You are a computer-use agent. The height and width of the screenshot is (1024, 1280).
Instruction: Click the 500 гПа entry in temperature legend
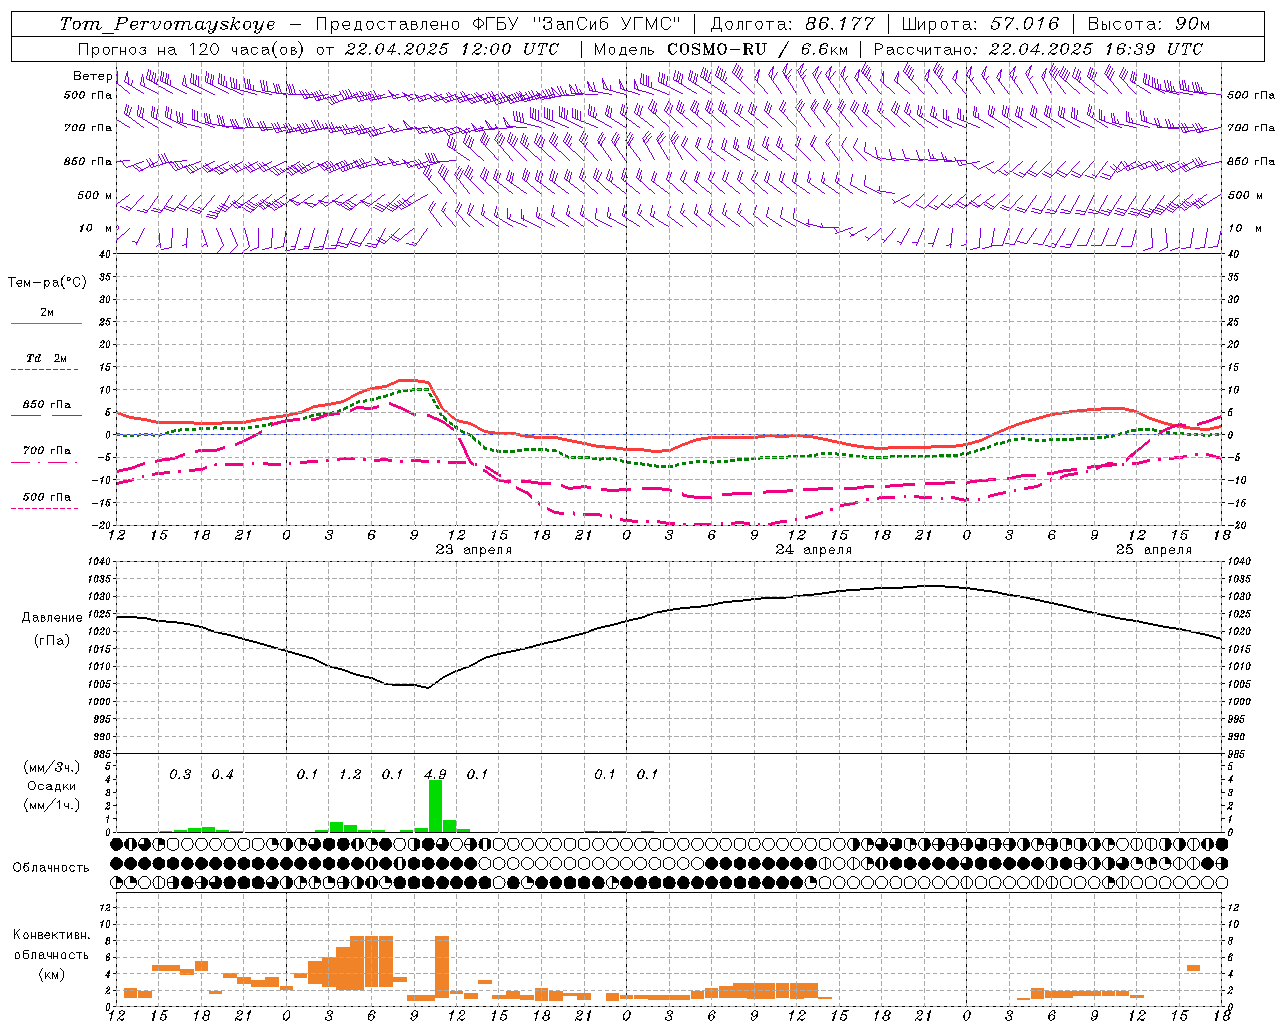tap(47, 497)
